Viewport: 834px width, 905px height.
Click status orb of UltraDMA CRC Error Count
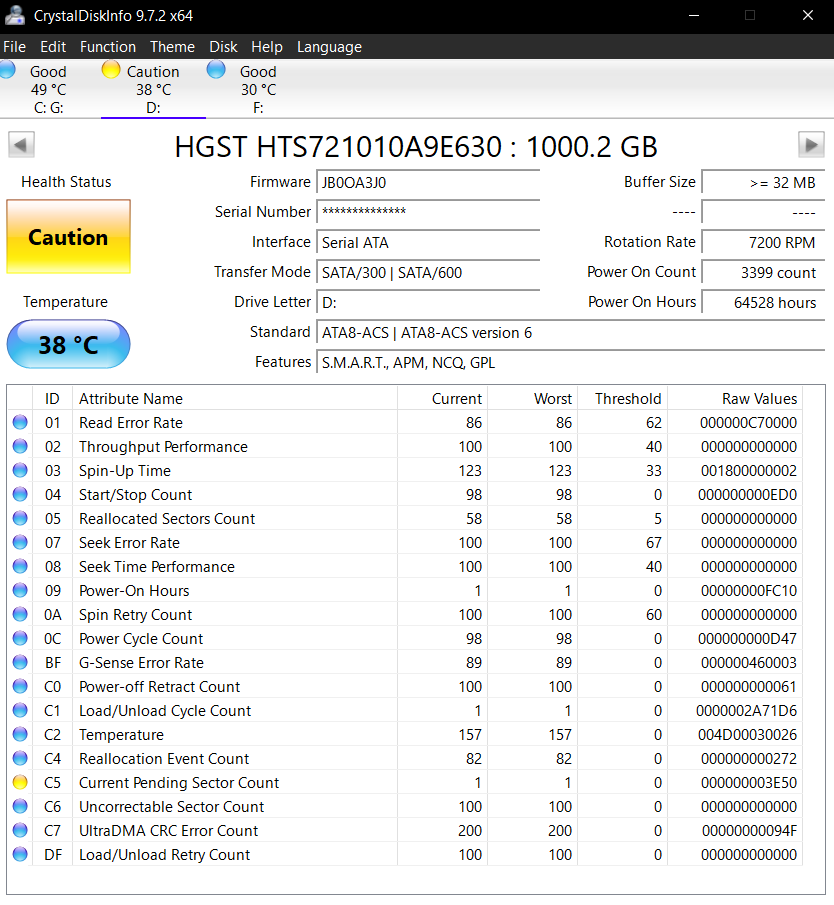click(x=20, y=831)
